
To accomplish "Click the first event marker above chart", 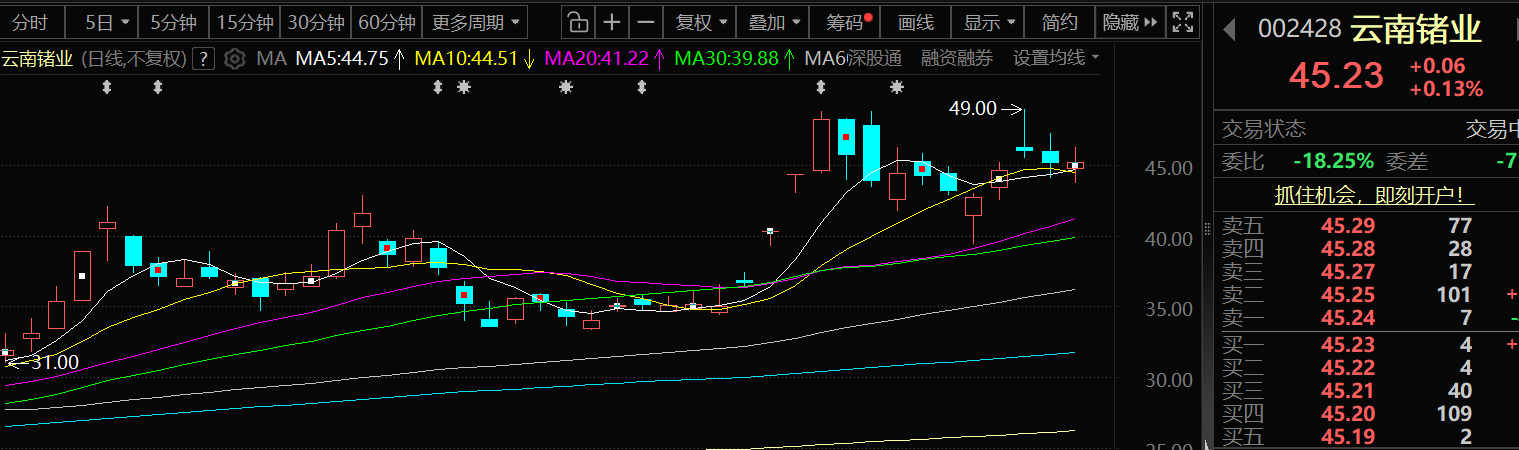I will [107, 88].
